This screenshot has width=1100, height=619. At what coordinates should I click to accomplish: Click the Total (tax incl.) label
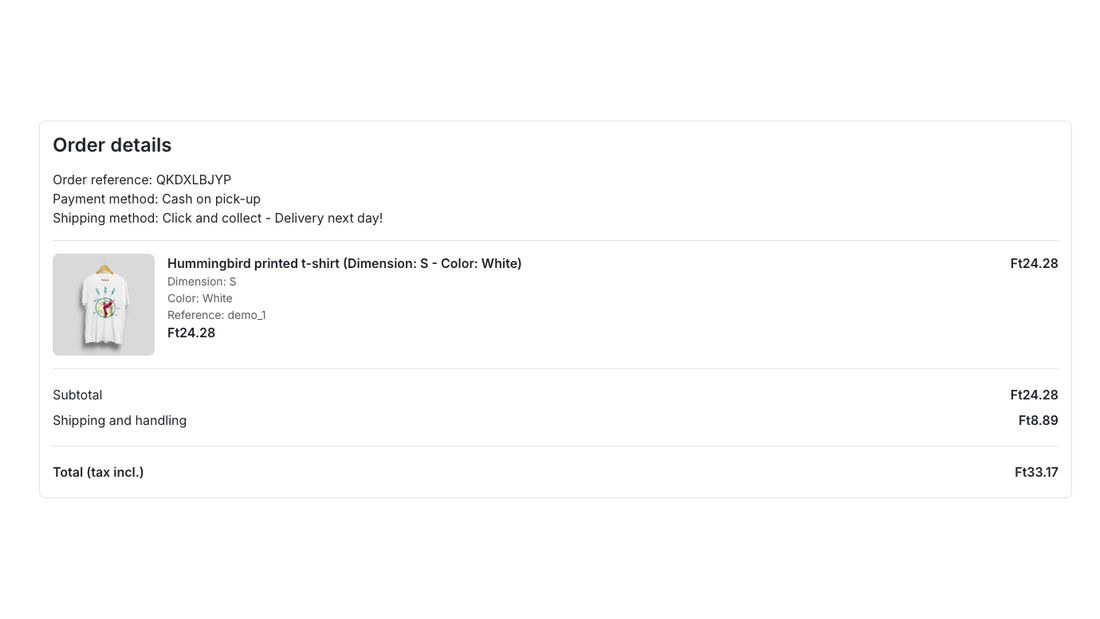pos(98,472)
